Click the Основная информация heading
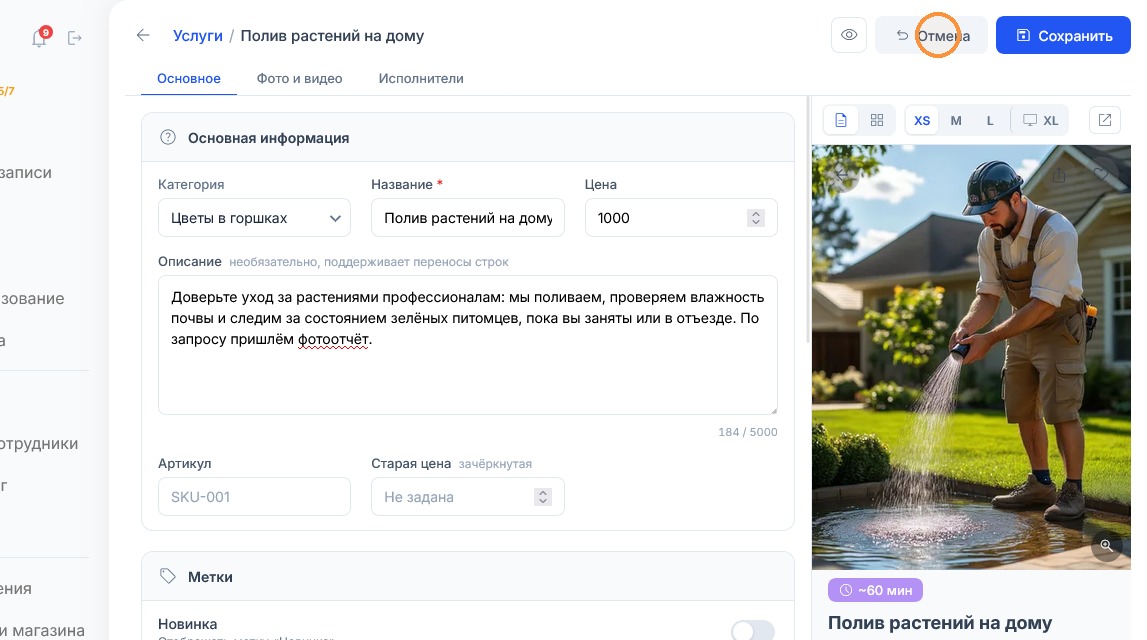 (x=268, y=138)
